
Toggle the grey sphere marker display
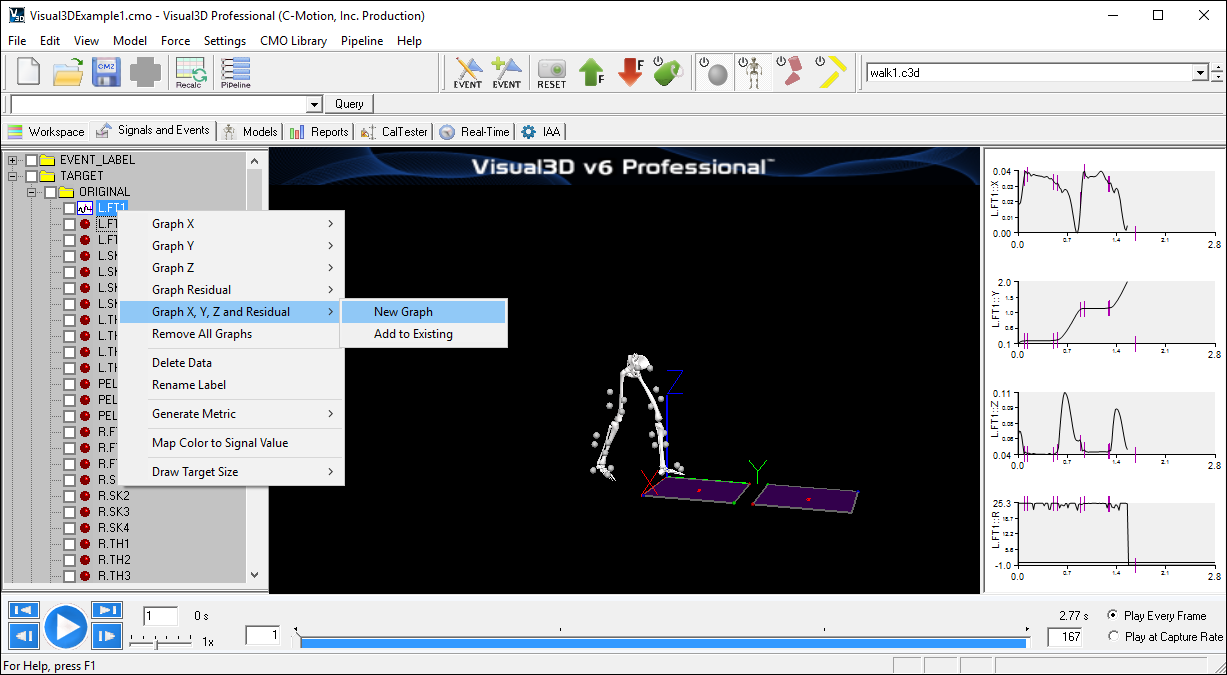tap(713, 72)
